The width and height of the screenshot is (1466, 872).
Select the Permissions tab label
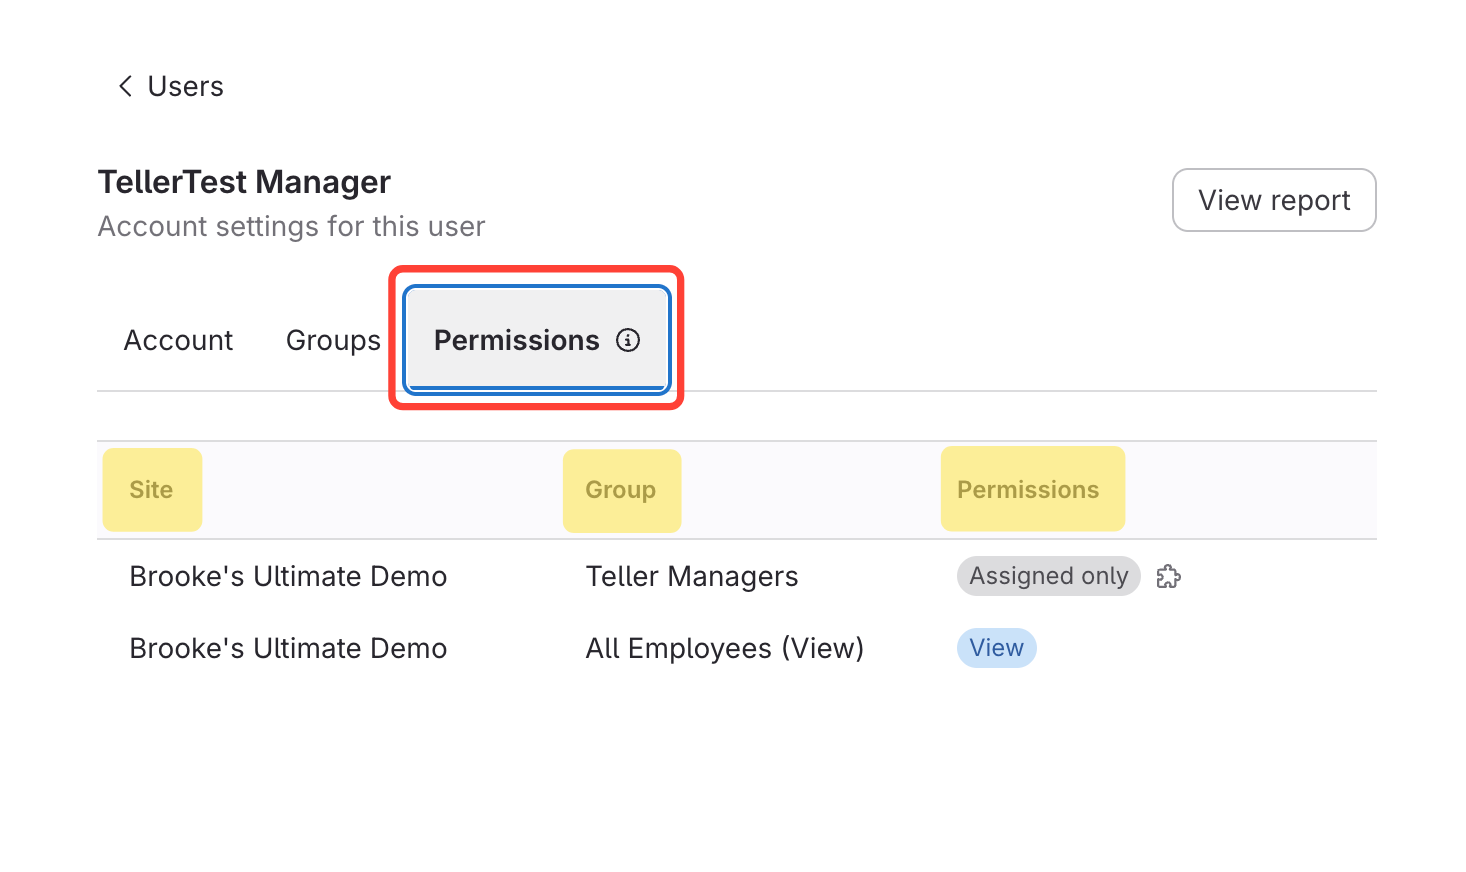point(516,341)
